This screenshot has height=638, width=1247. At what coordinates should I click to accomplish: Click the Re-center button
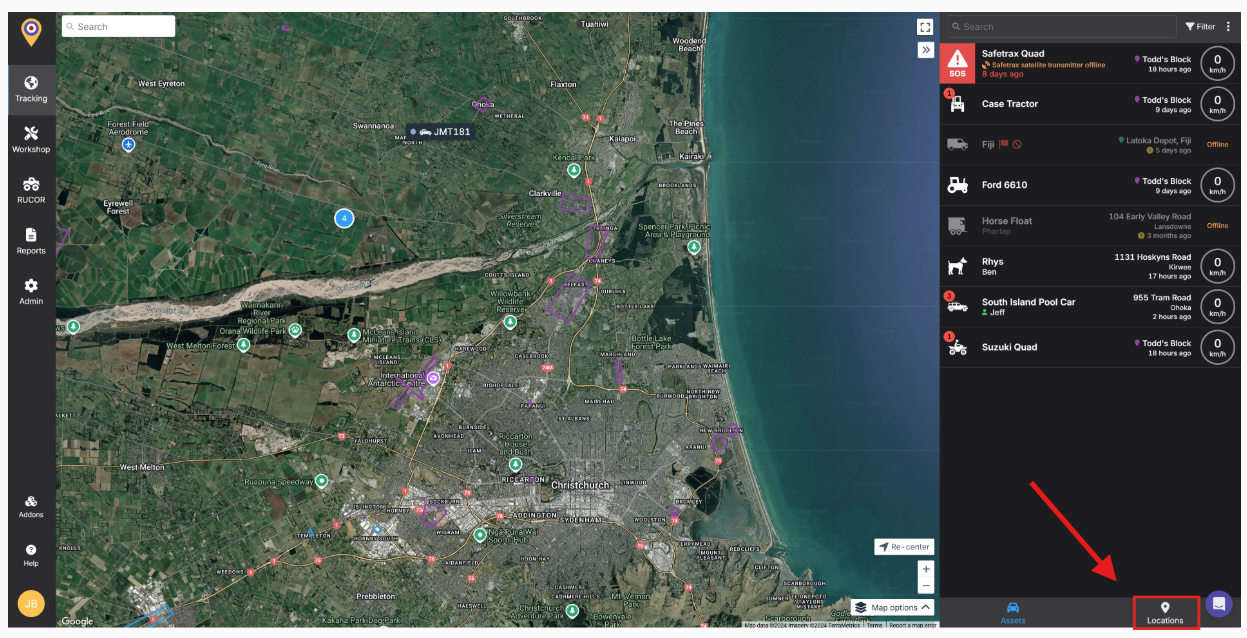click(x=904, y=547)
